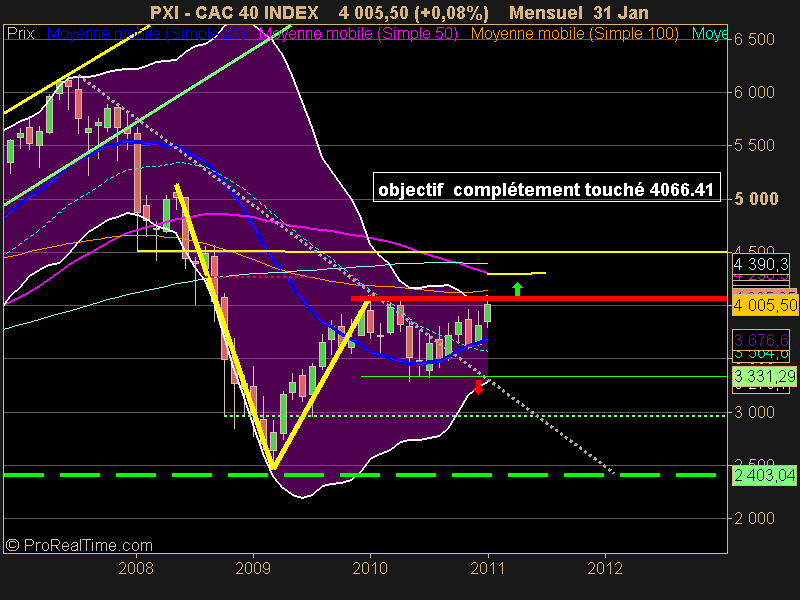Click the objectif complétement touché 4066.41 annotation
Screen dimensions: 800x600
pos(546,188)
